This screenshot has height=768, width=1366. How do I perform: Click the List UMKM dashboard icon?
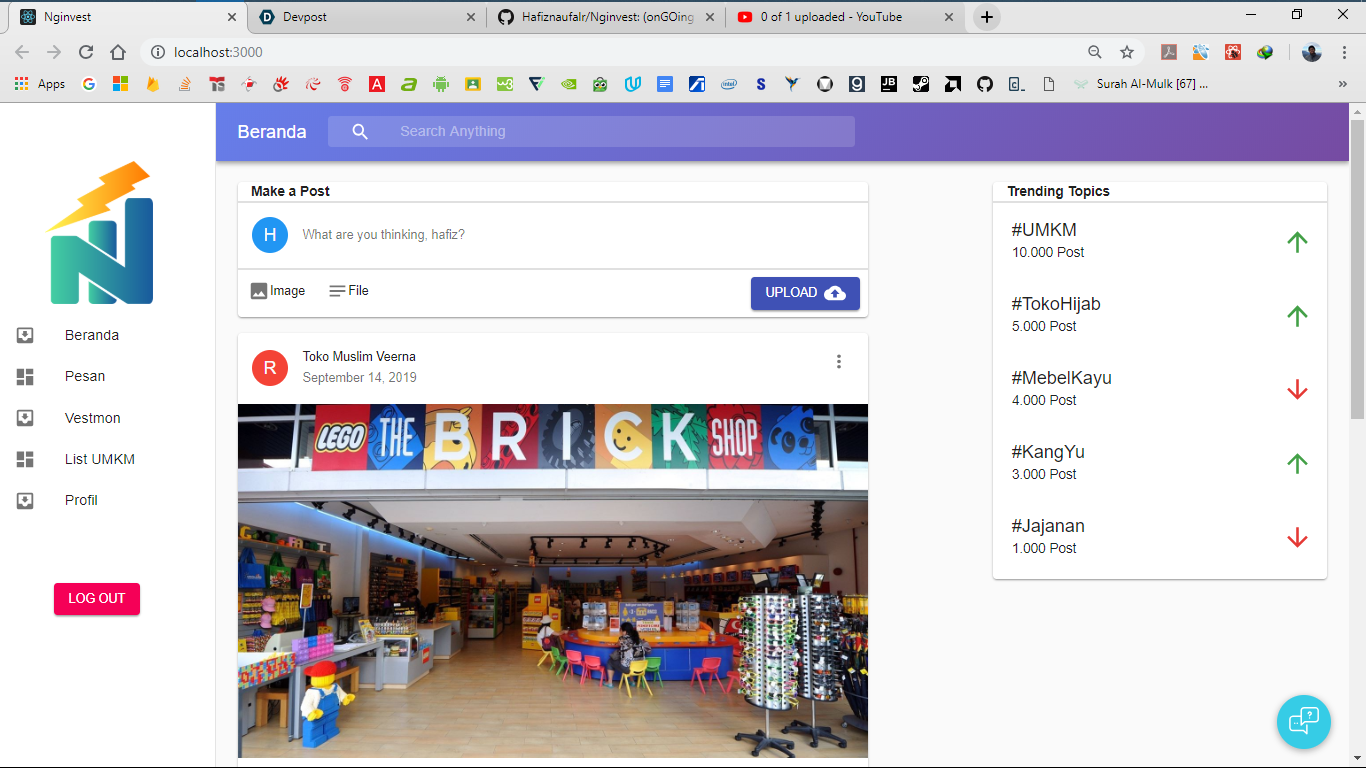coord(25,459)
